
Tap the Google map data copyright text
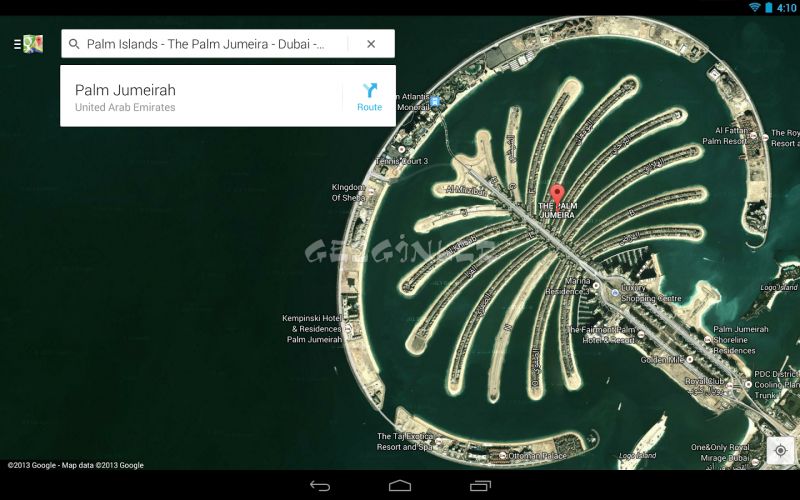(76, 465)
